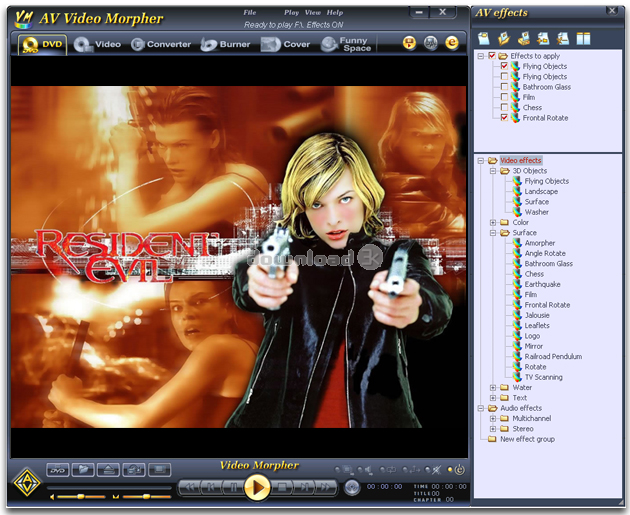The image size is (630, 515).
Task: Switch to the Video tab
Action: (x=98, y=44)
